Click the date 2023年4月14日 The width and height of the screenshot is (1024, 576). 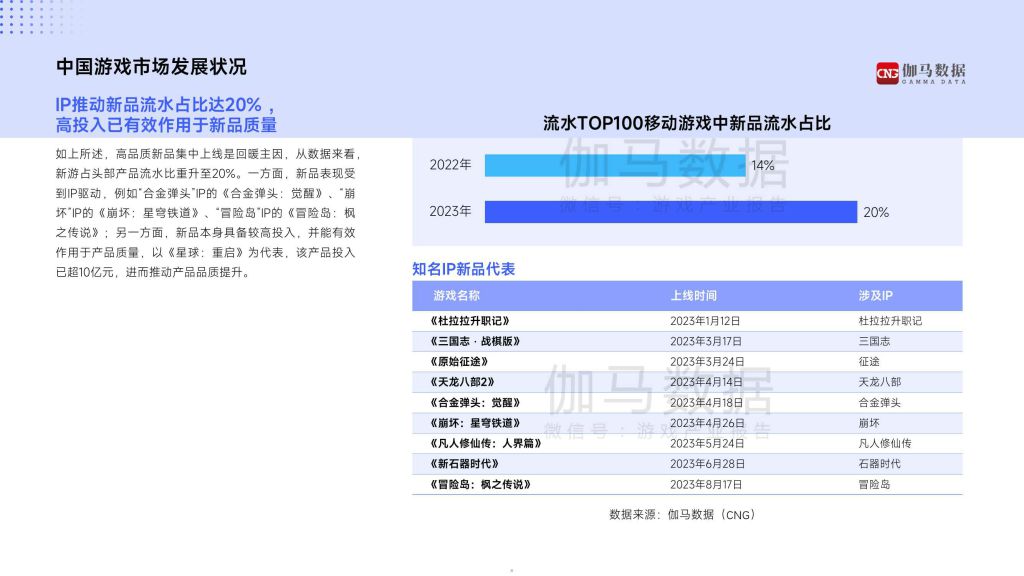click(x=706, y=381)
